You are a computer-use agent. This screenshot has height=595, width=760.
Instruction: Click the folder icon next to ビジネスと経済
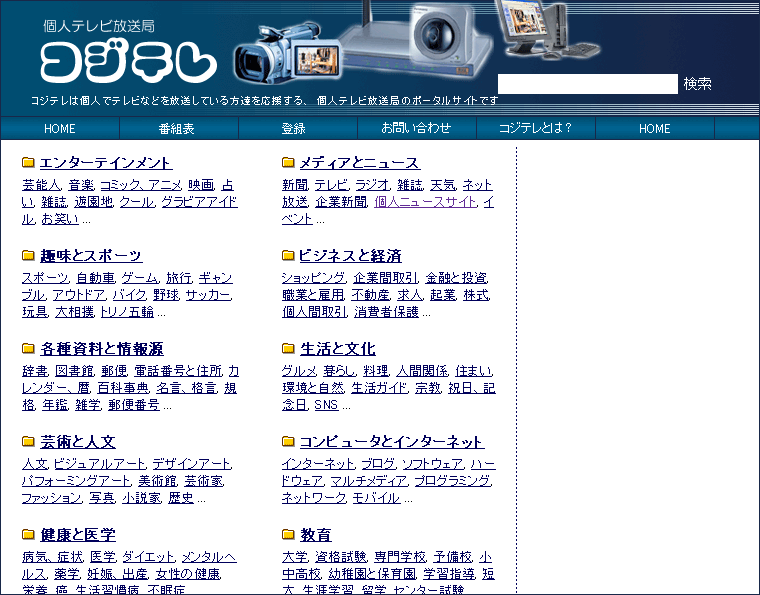(288, 256)
